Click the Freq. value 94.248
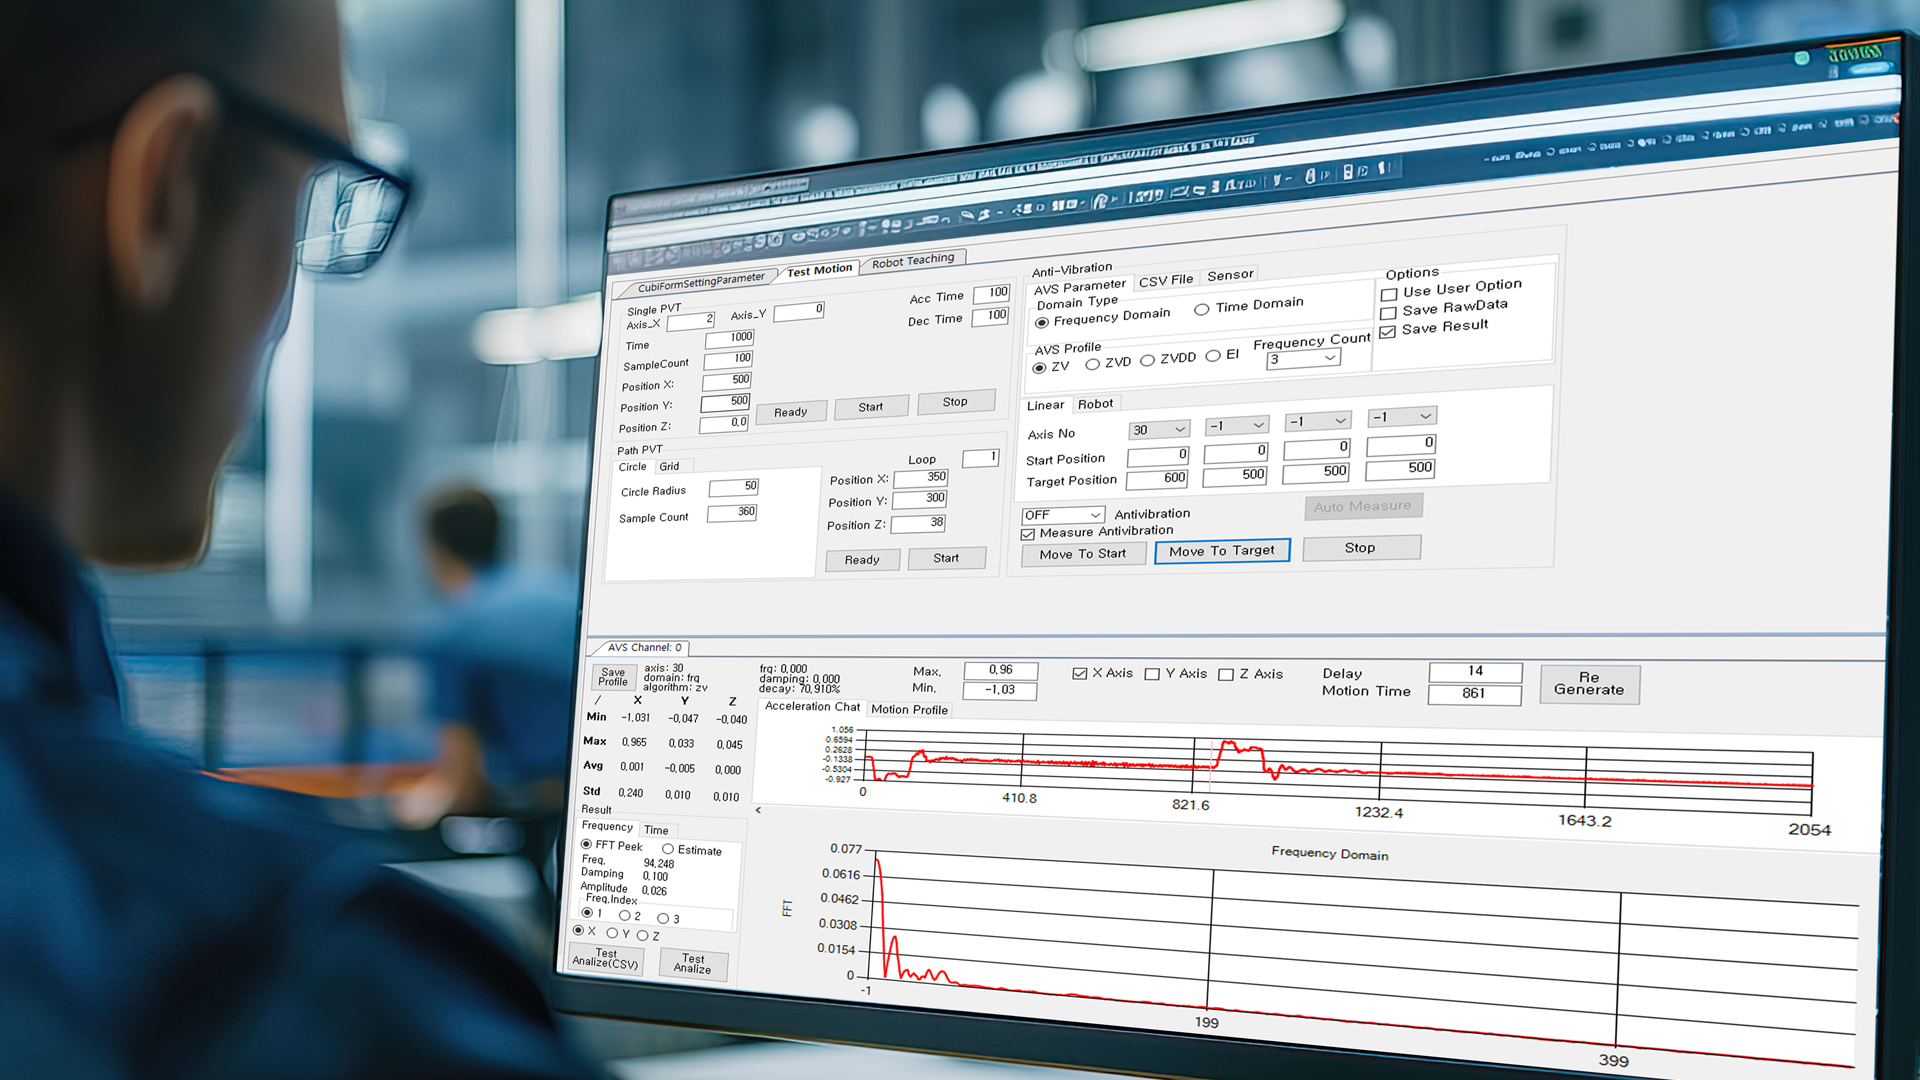Screen dimensions: 1920x1080 (x=659, y=863)
